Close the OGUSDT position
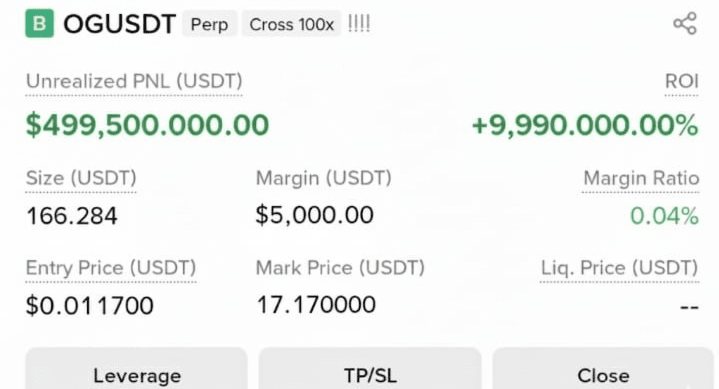Viewport: 719px width, 389px height. [x=603, y=371]
